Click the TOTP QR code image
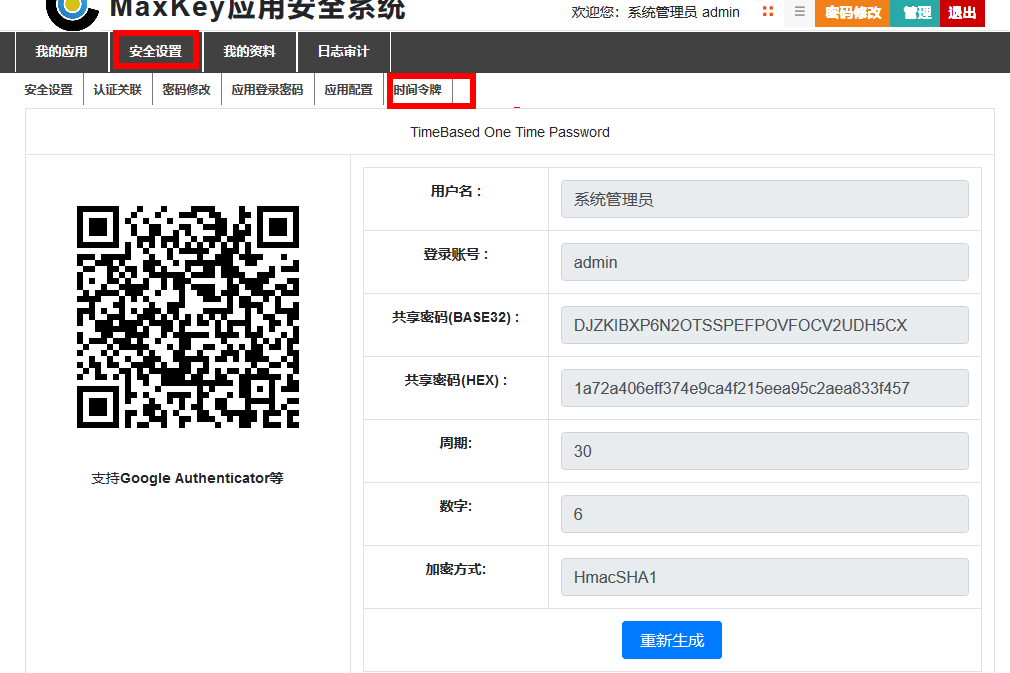 [x=188, y=317]
